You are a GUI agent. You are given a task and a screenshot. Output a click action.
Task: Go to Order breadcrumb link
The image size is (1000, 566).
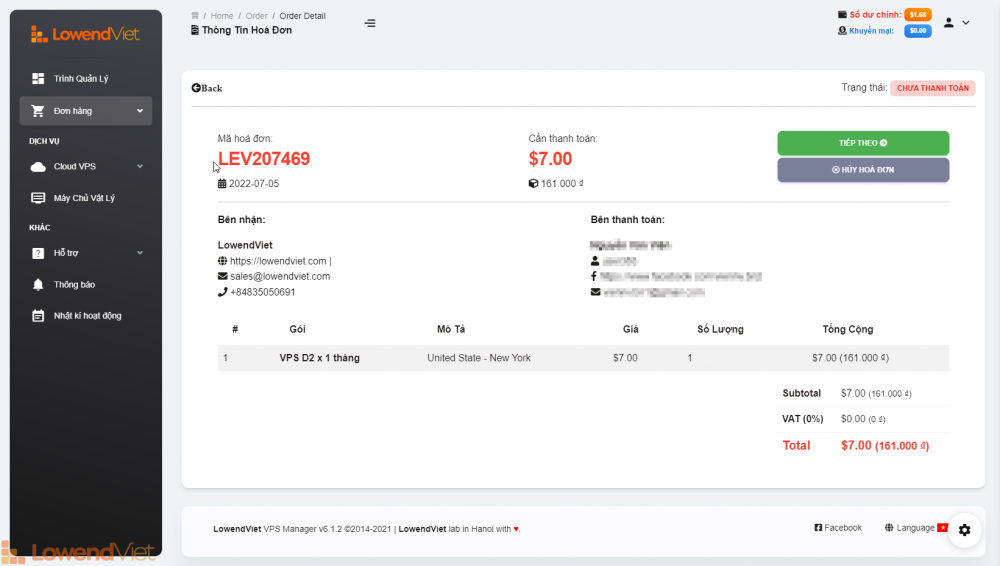[x=256, y=16]
